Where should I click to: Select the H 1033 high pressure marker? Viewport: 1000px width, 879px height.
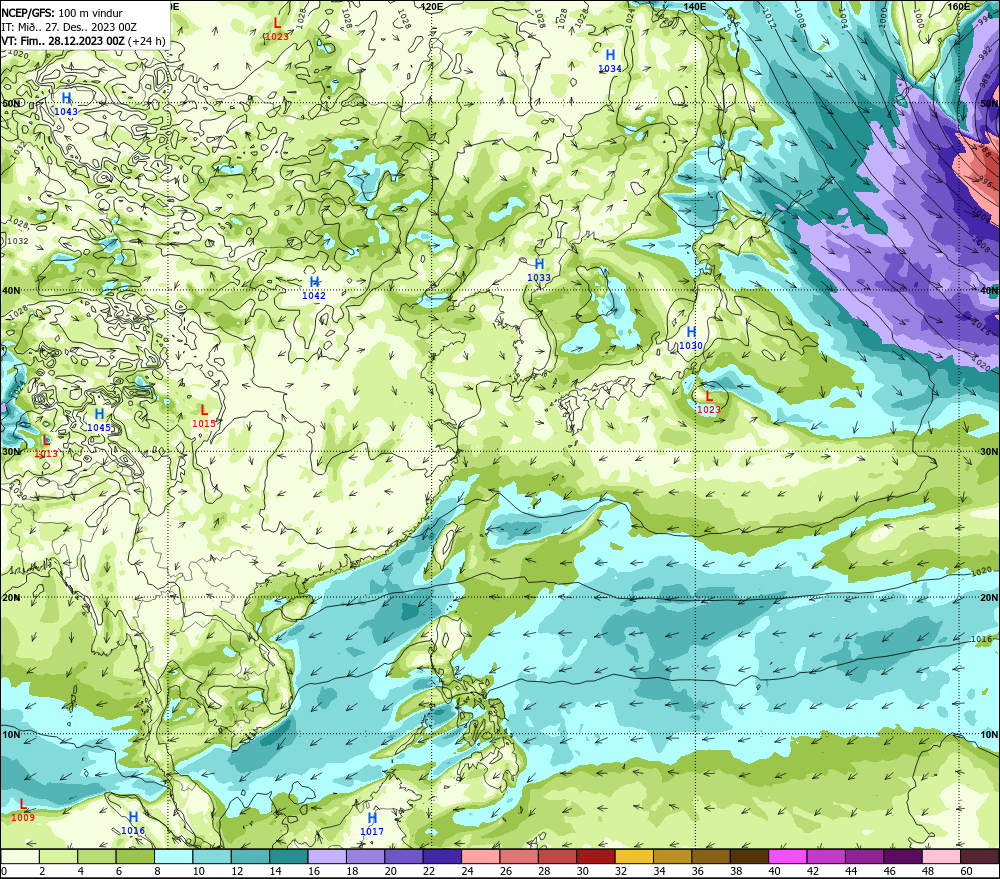[539, 270]
